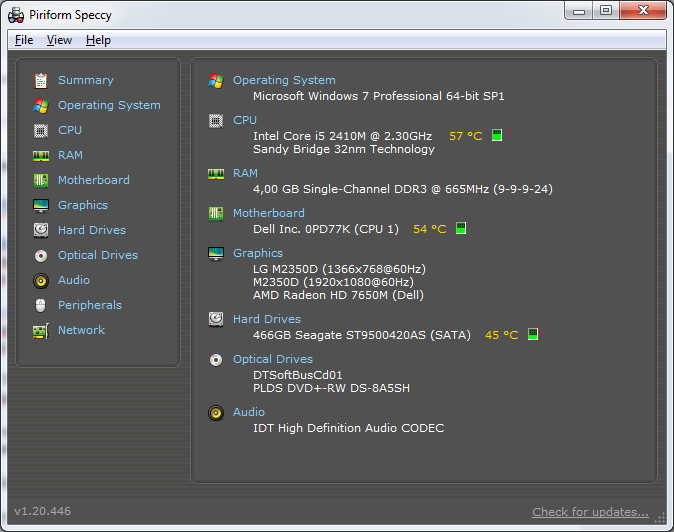674x532 pixels.
Task: Open the Motherboard heading link in summary
Action: (269, 213)
